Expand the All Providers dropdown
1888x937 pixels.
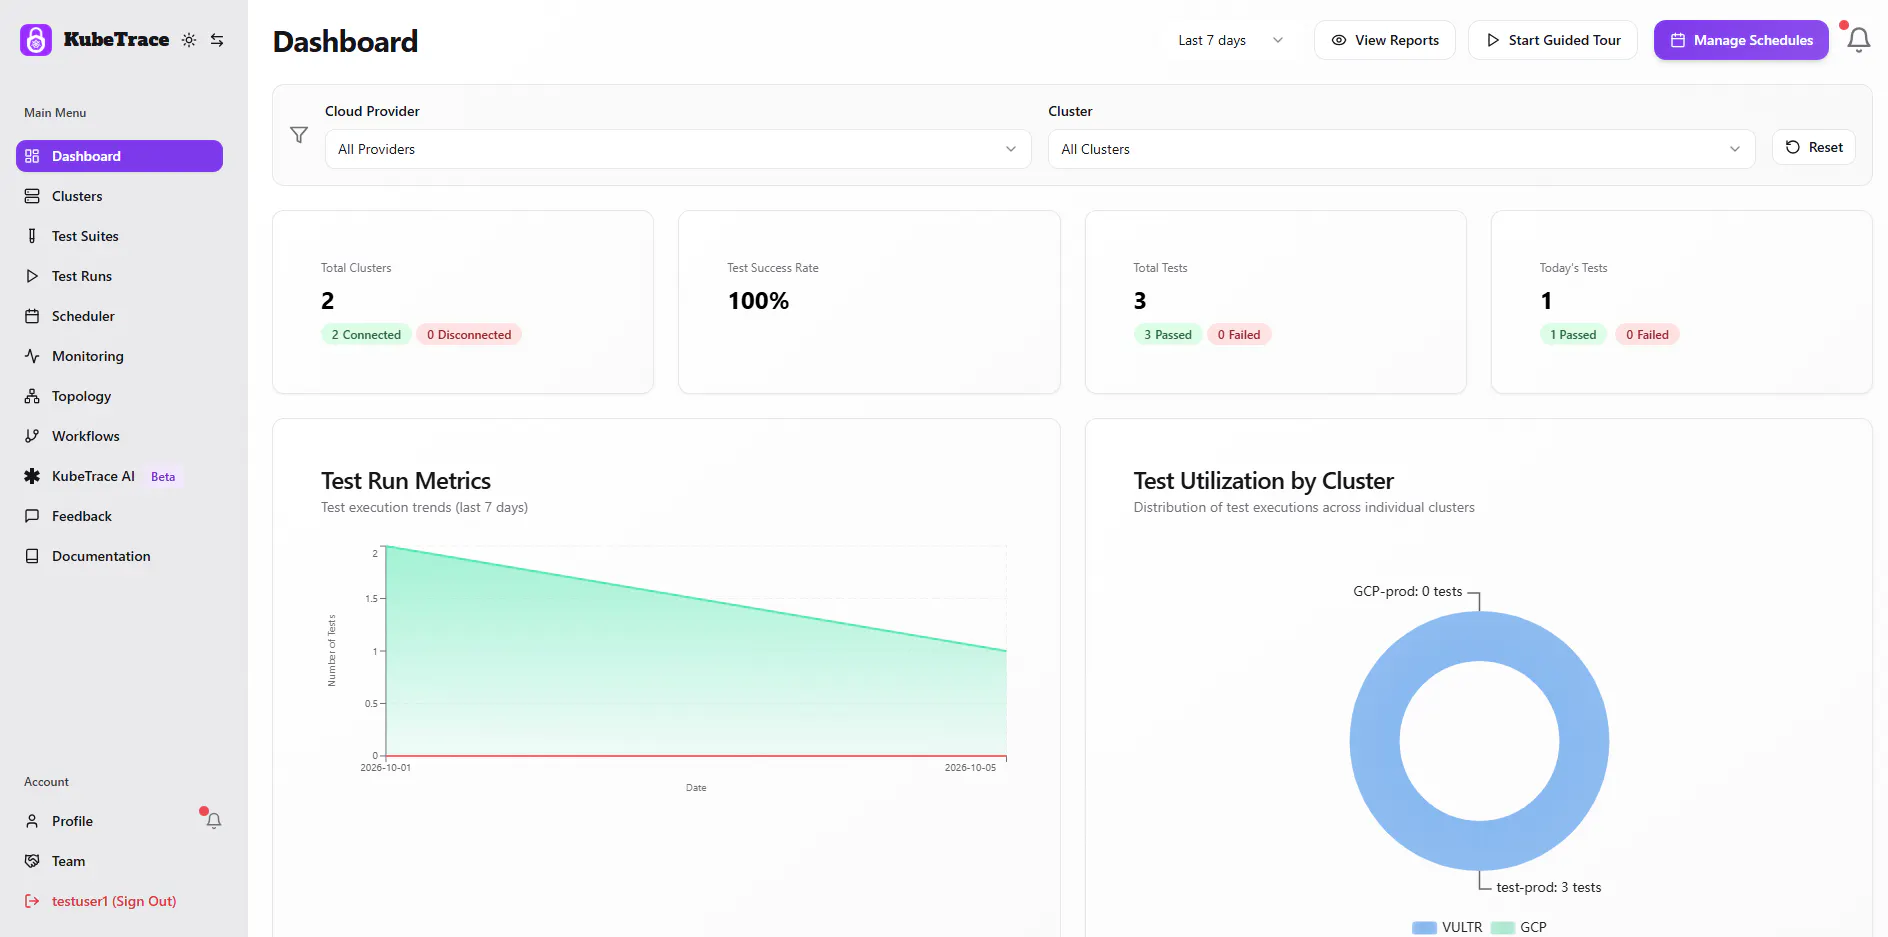pyautogui.click(x=678, y=149)
